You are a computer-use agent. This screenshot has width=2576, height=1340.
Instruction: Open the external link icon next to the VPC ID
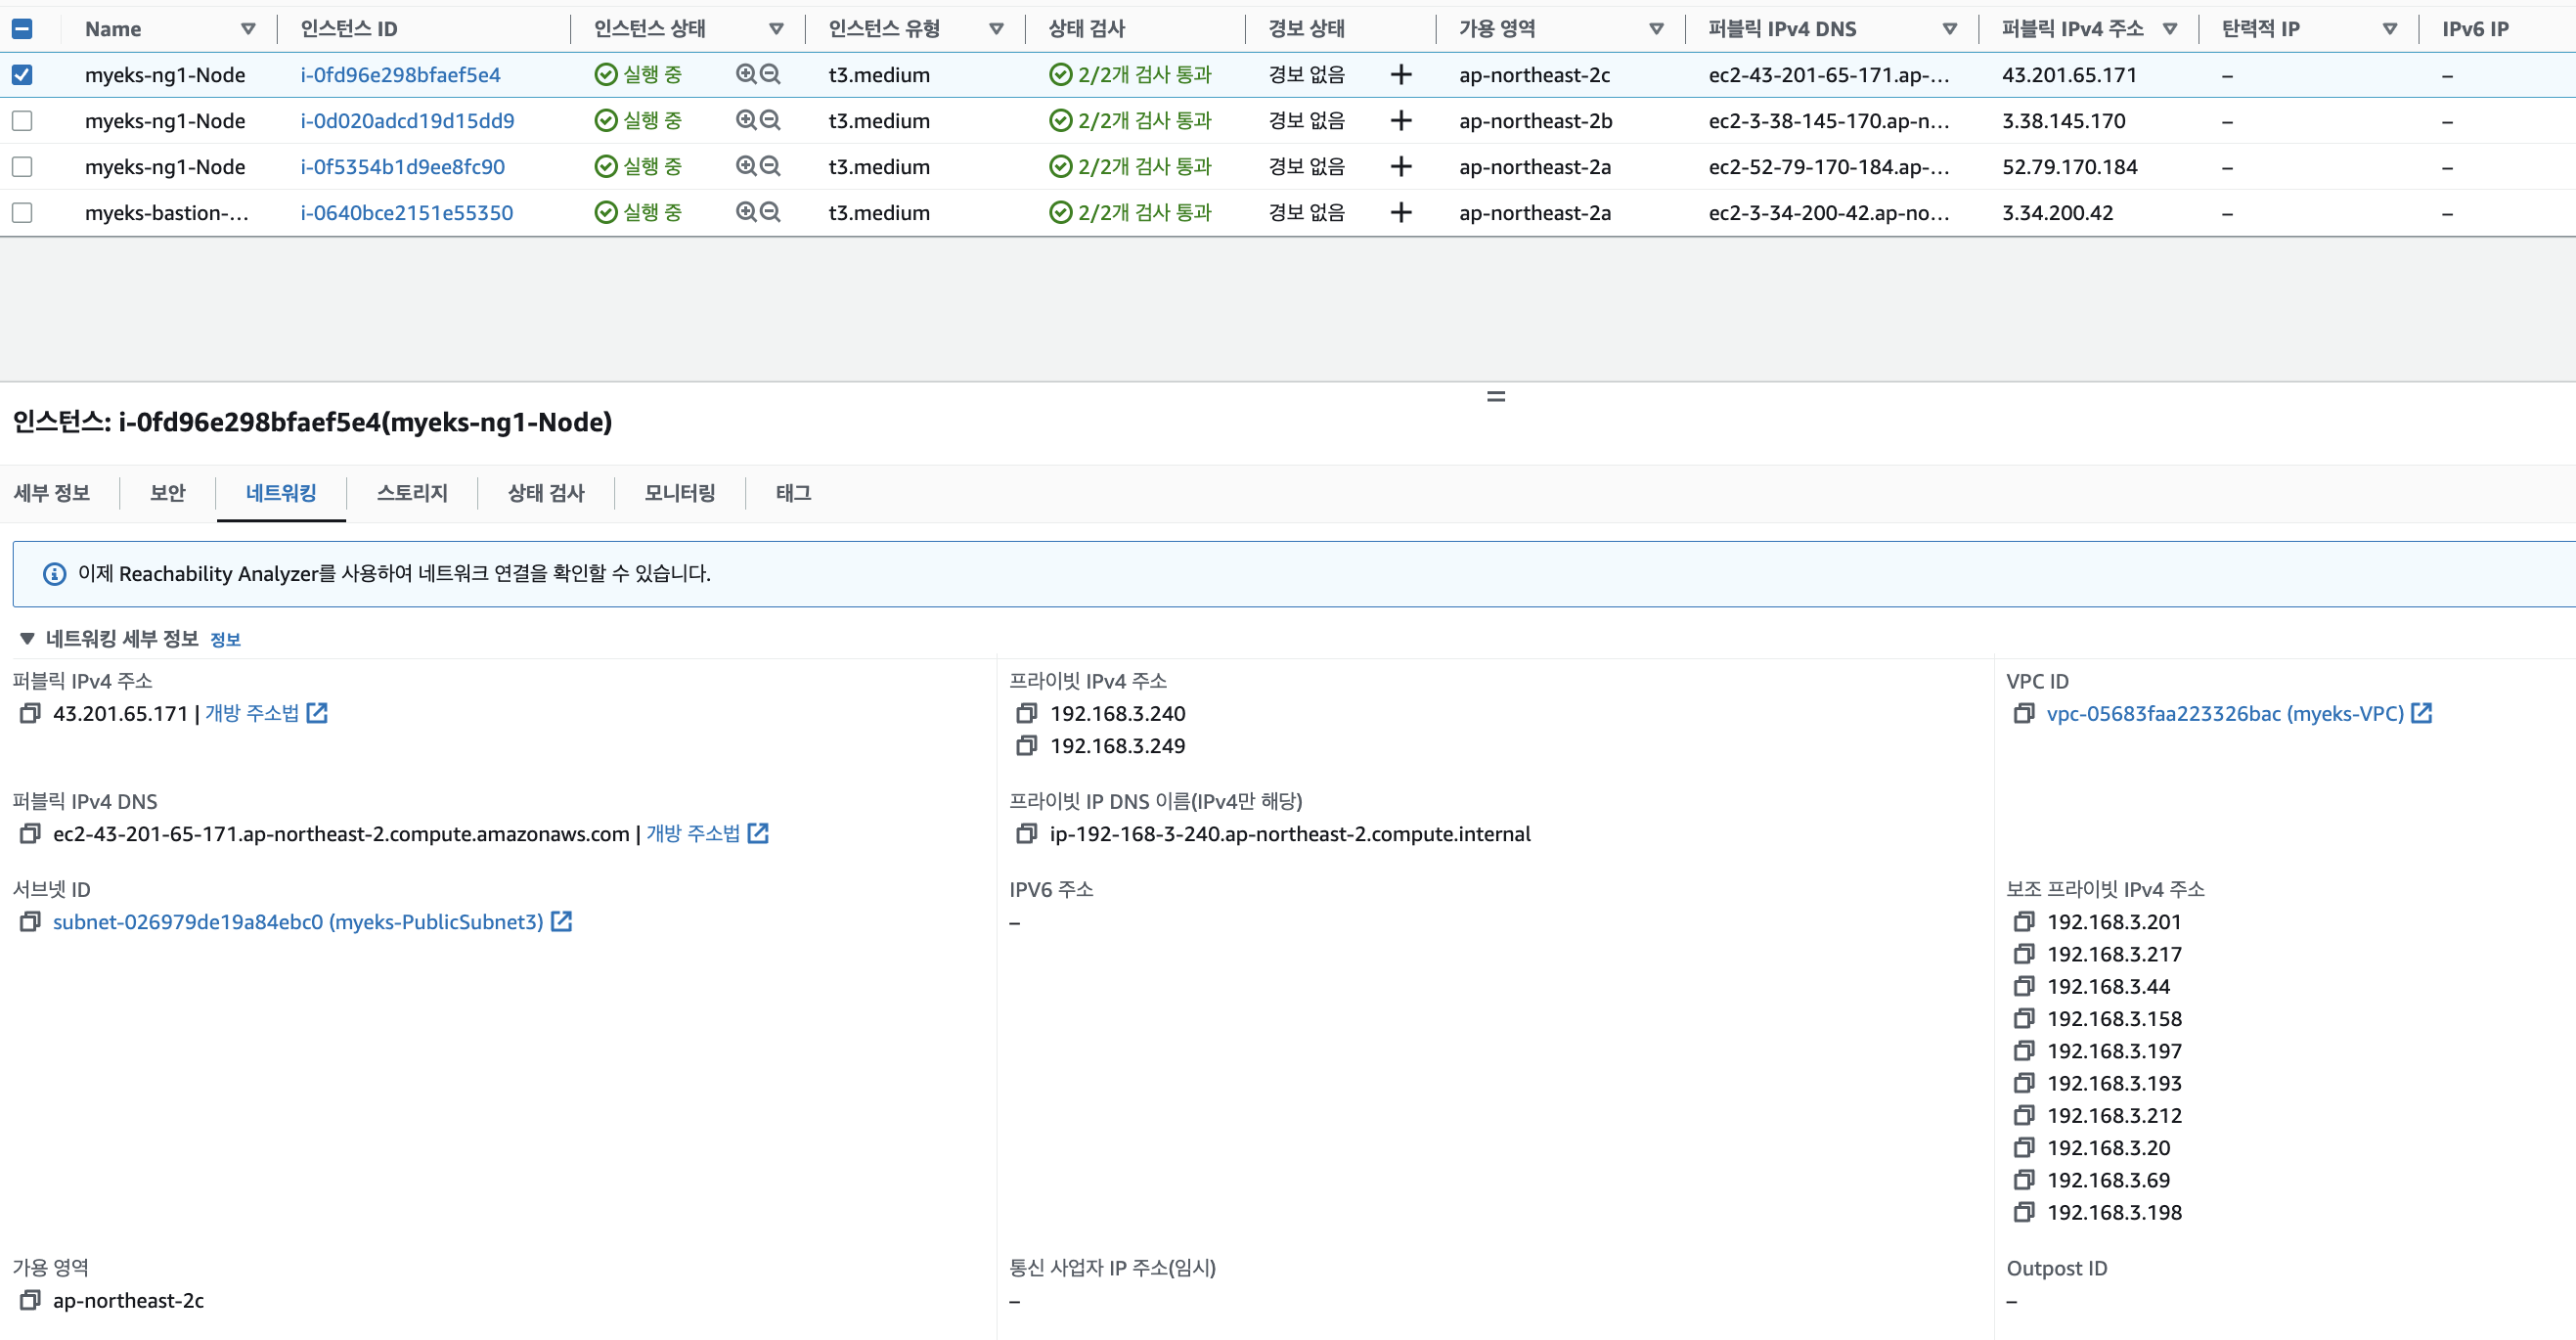(2421, 714)
